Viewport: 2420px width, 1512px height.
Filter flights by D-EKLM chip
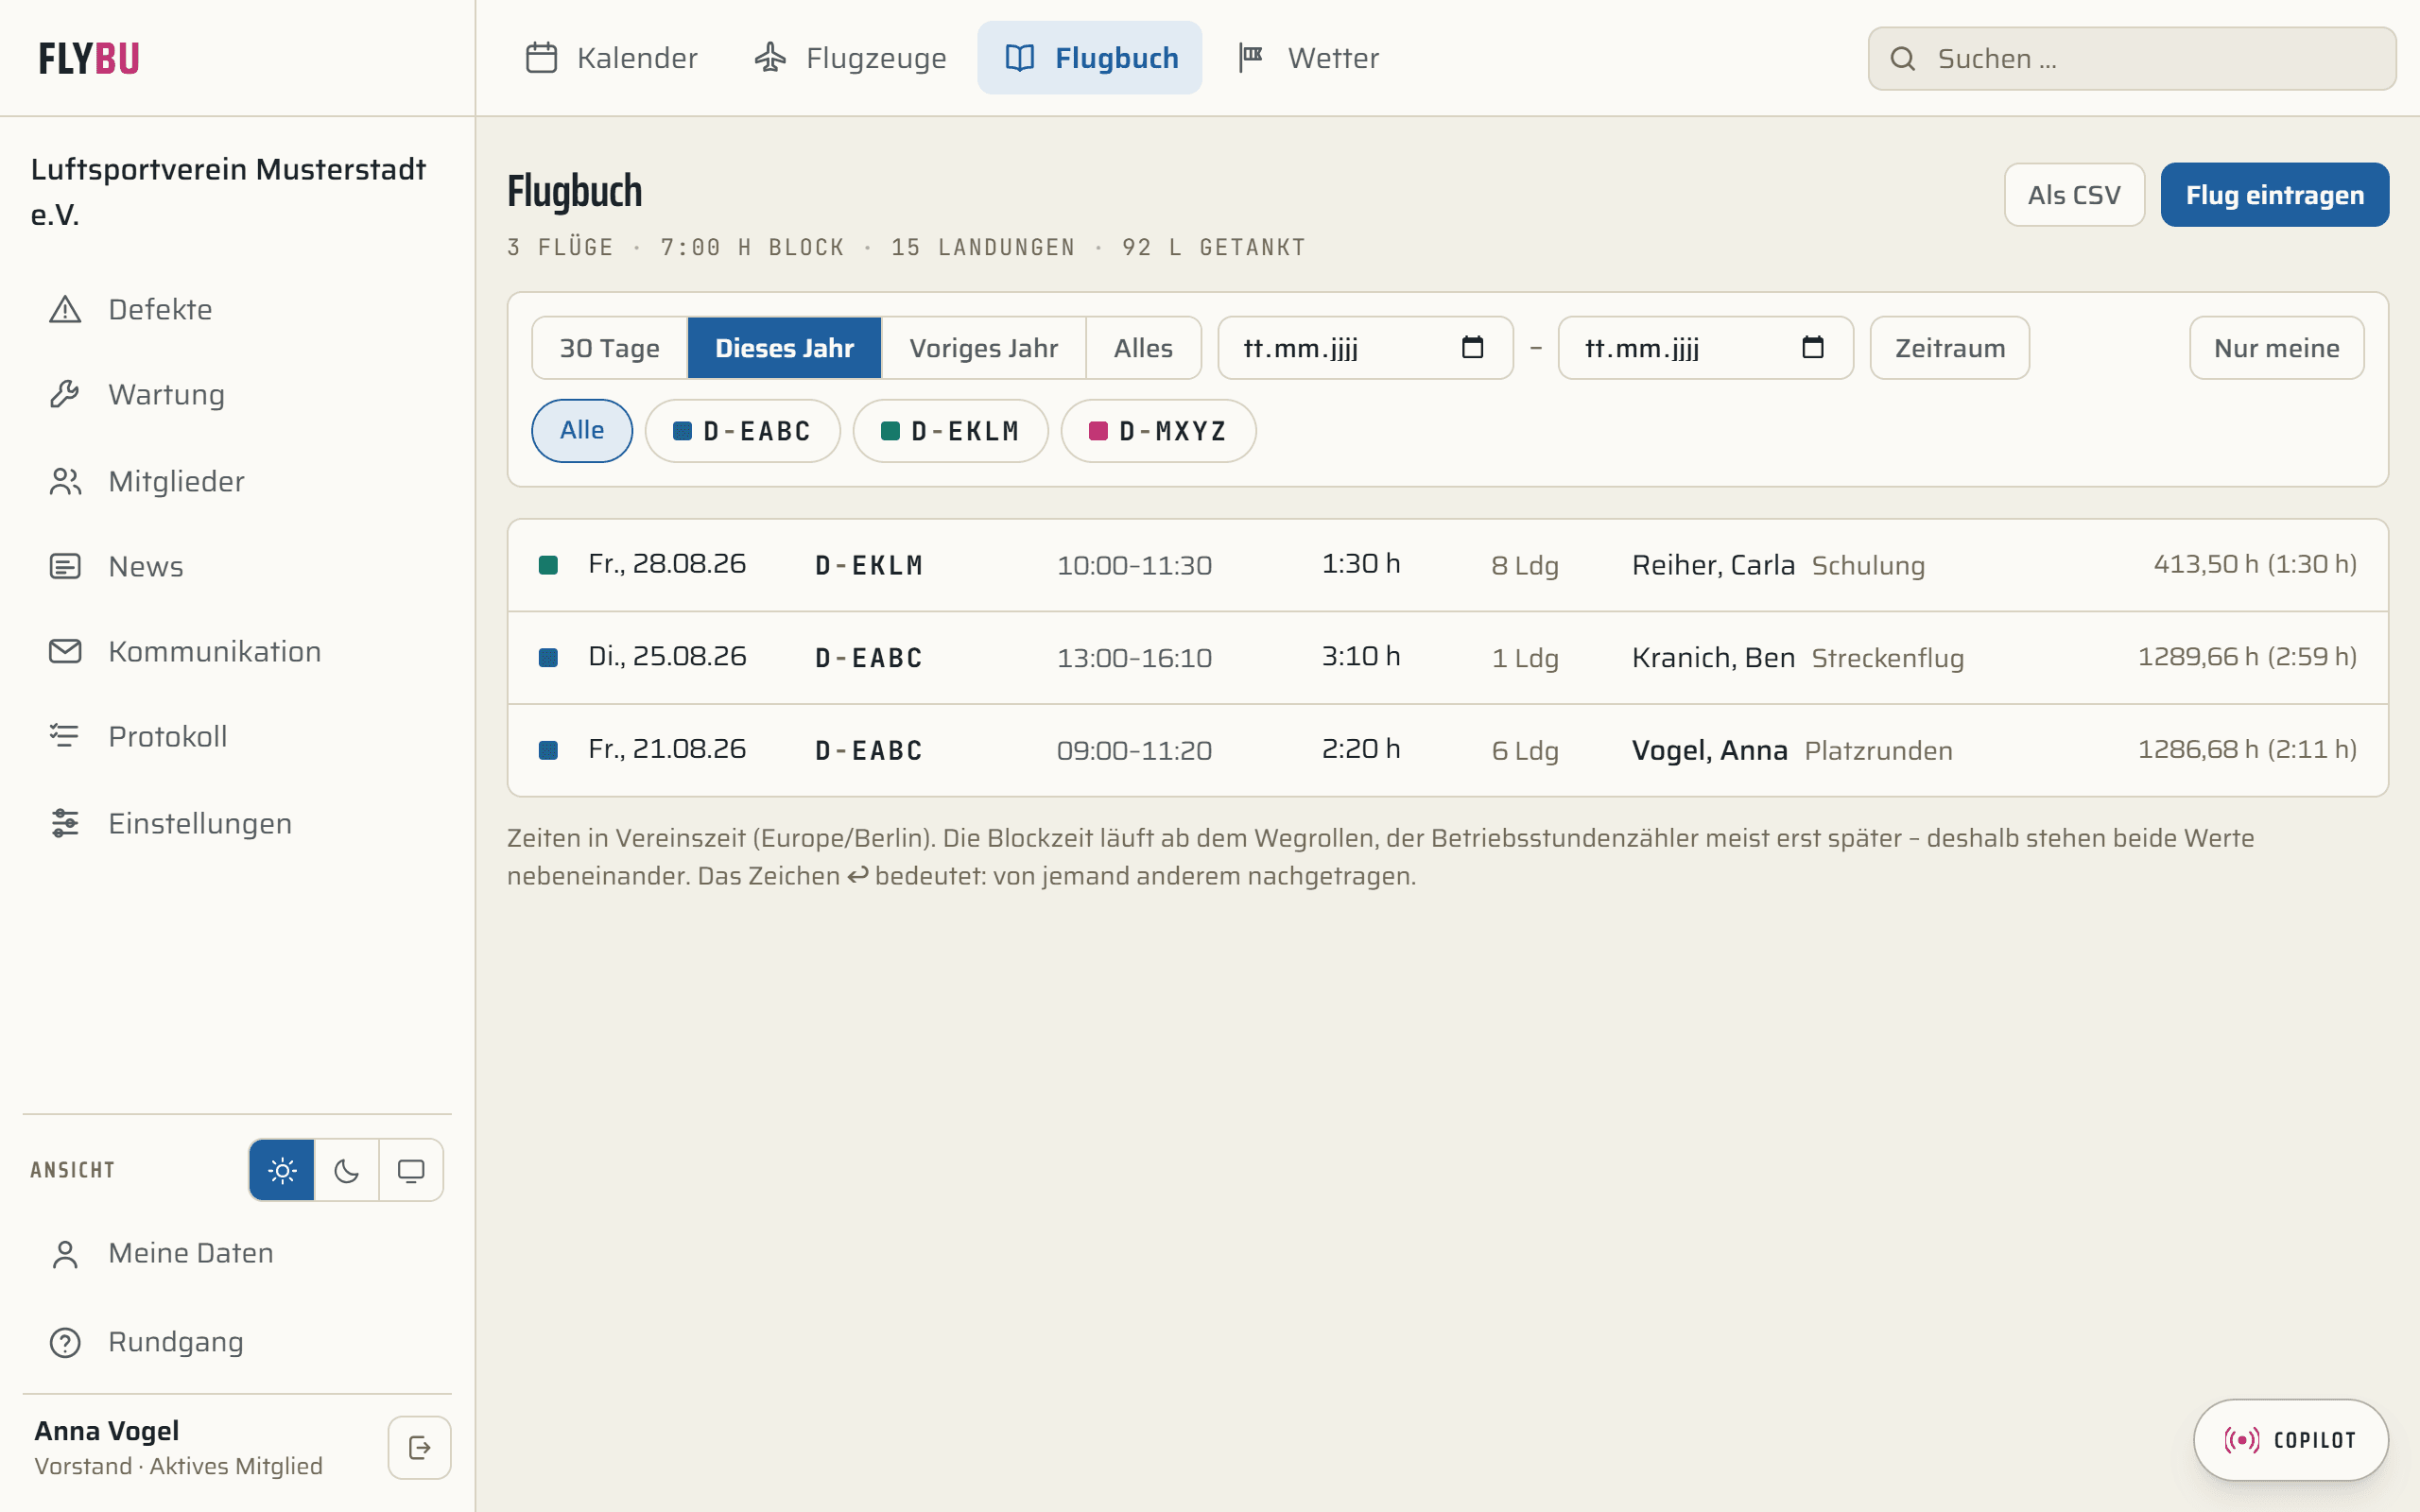point(950,431)
